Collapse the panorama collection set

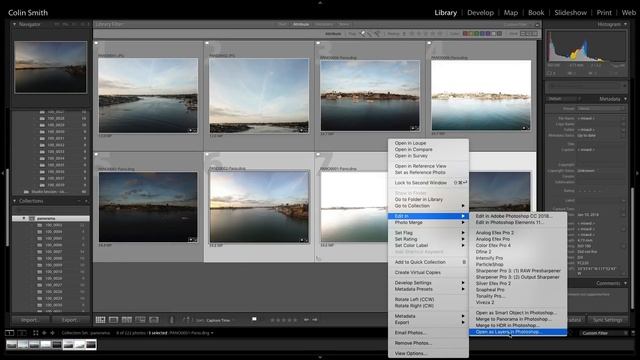[x=24, y=218]
